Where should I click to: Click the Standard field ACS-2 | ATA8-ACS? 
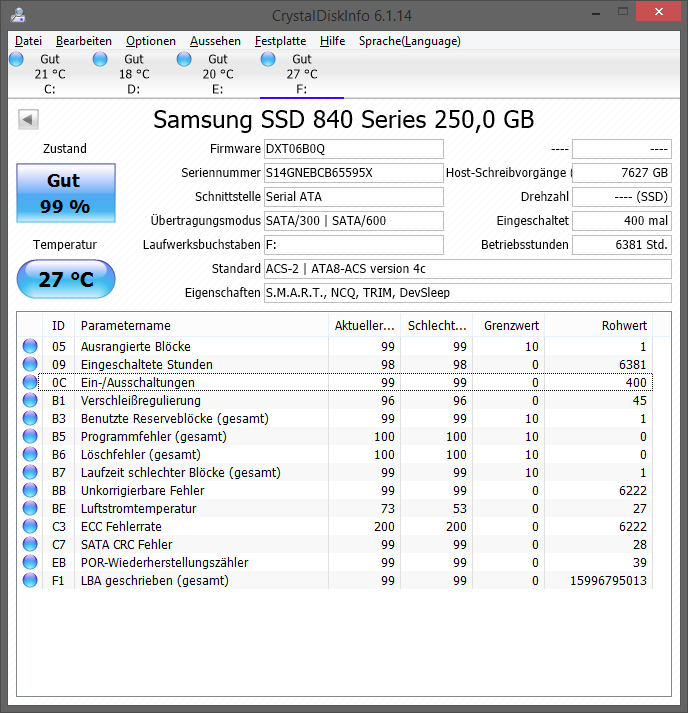pyautogui.click(x=468, y=269)
